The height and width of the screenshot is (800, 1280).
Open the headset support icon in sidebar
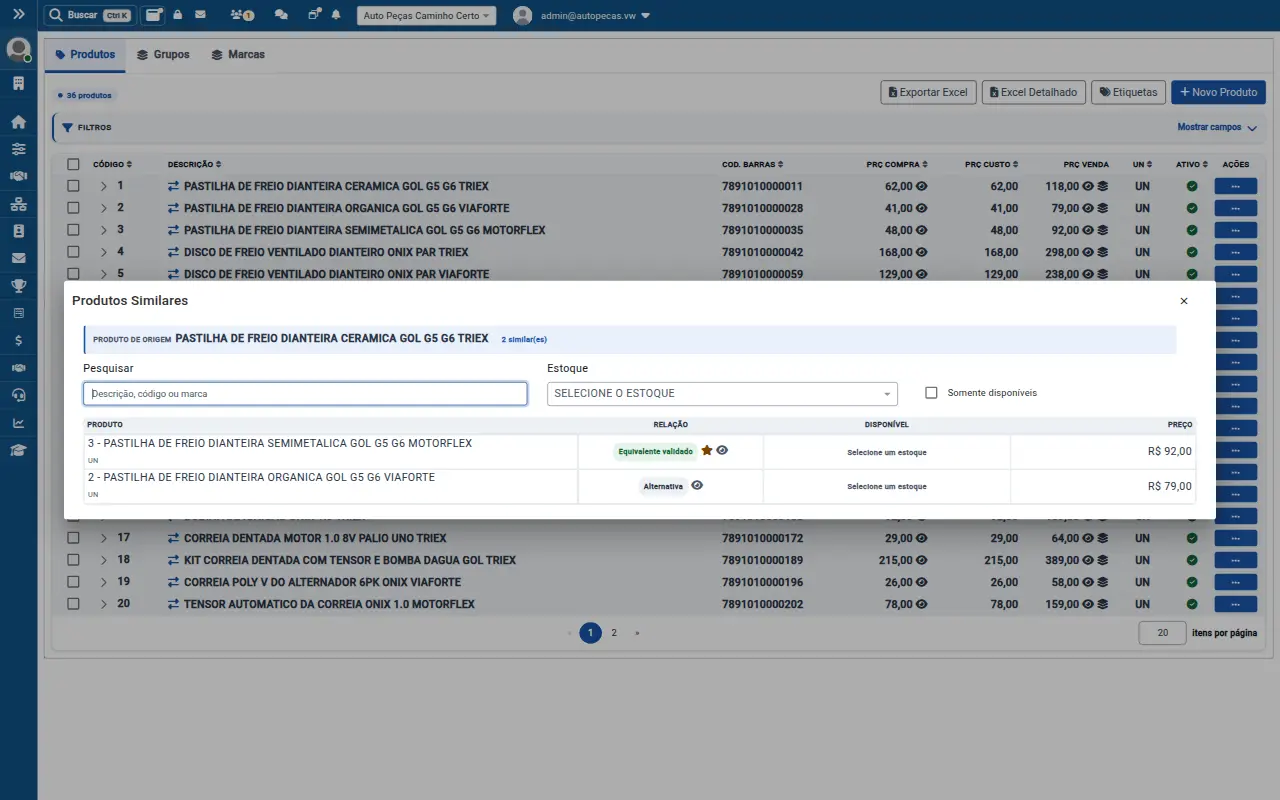[18, 395]
